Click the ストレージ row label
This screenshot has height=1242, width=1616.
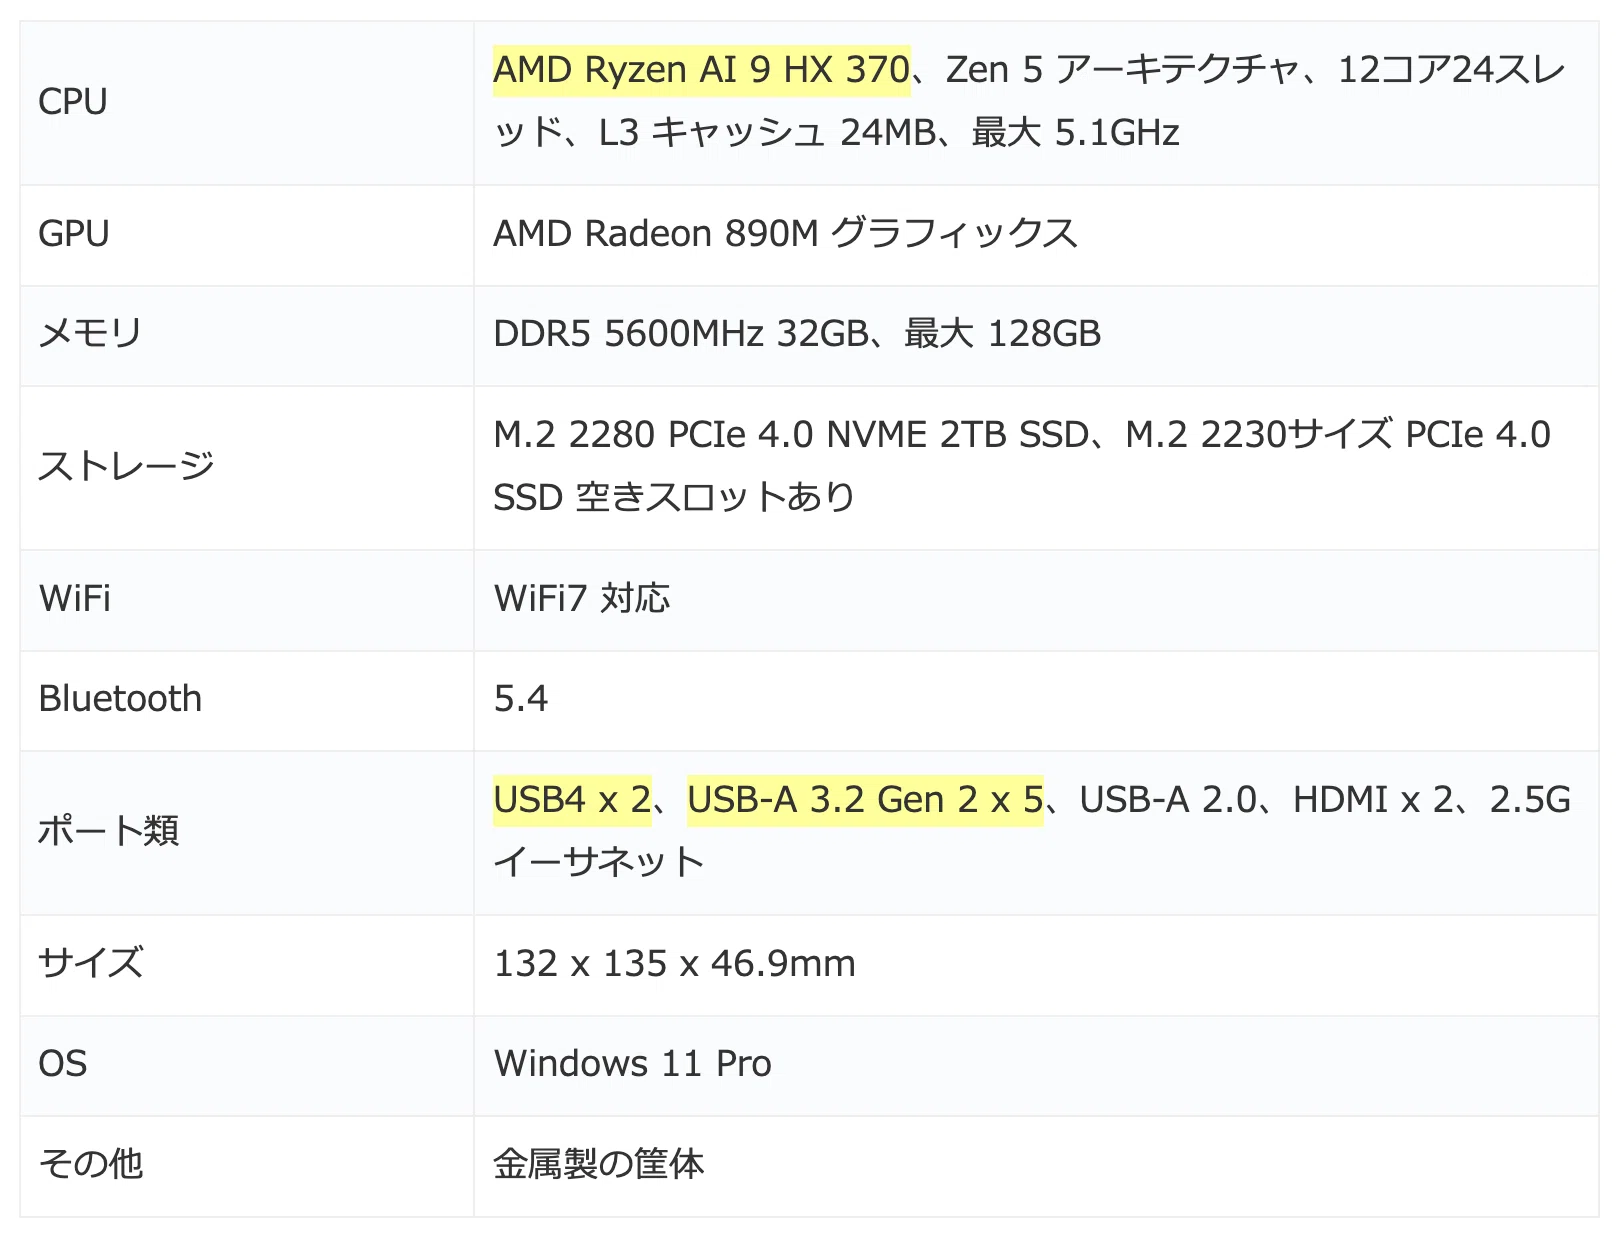127,465
